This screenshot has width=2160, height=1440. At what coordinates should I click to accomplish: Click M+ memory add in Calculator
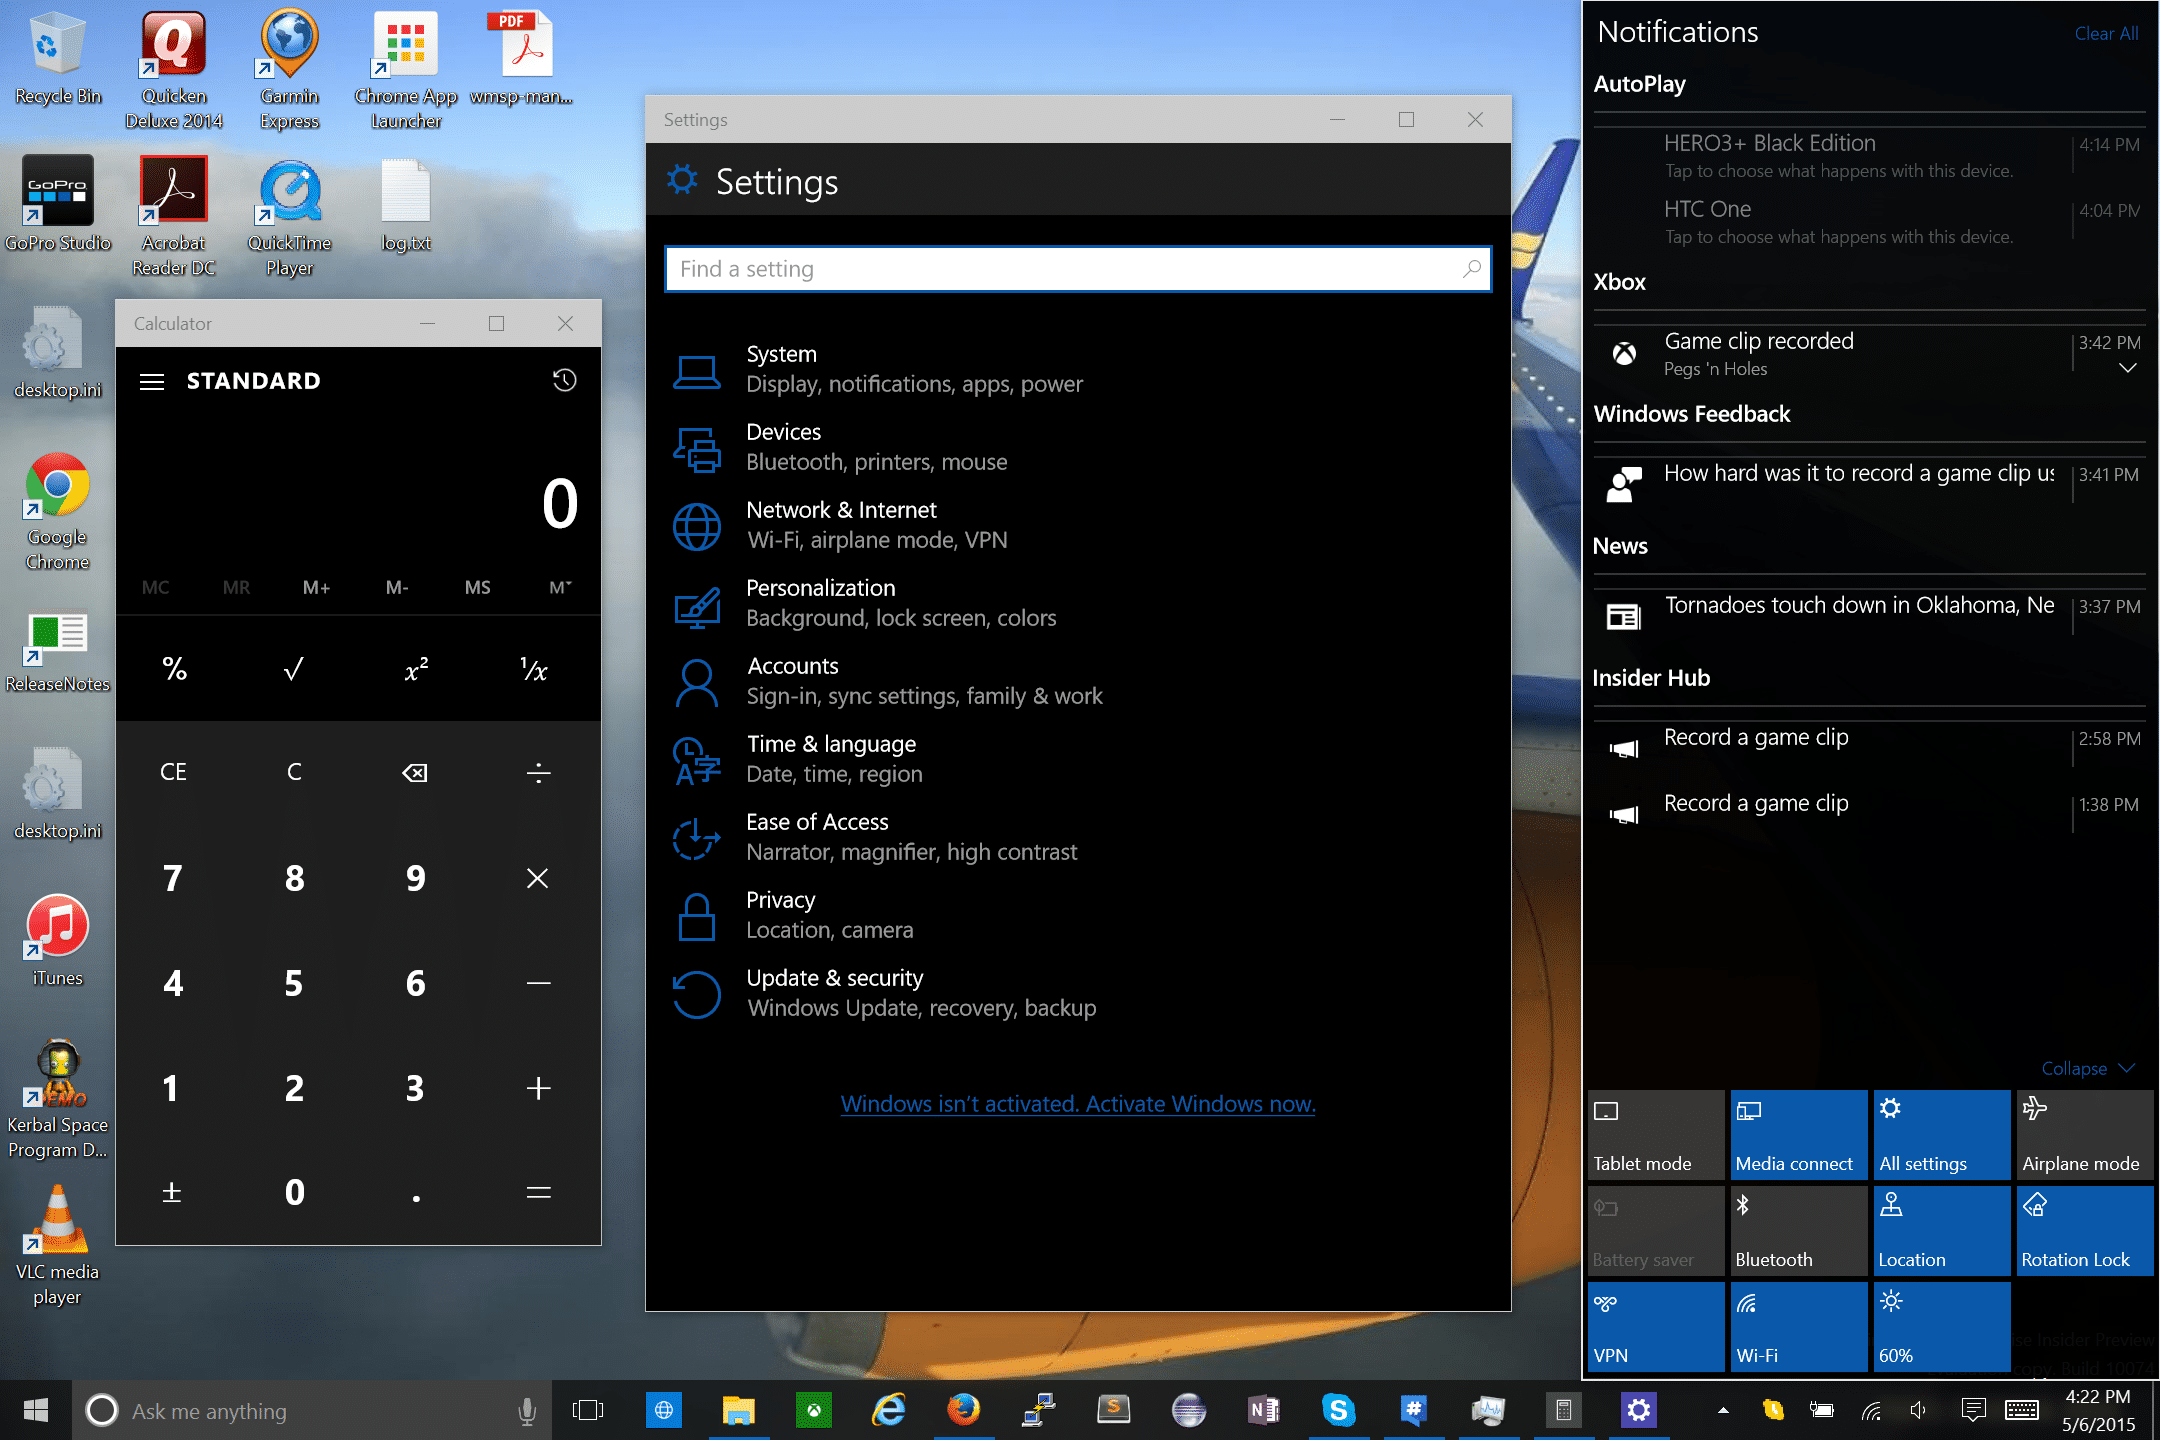coord(316,588)
